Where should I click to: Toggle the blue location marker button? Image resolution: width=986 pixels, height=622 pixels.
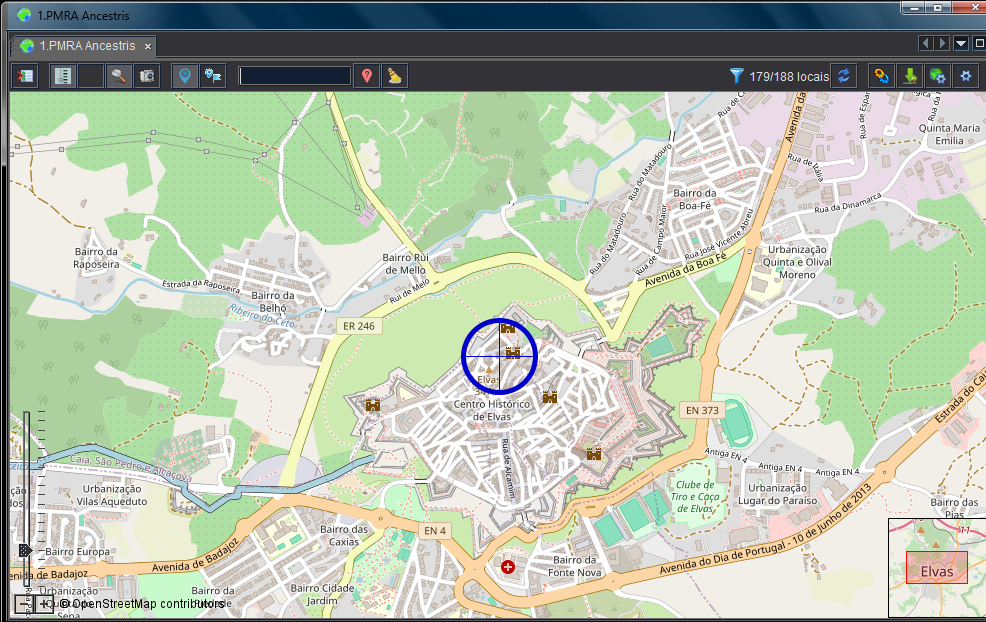click(x=184, y=76)
